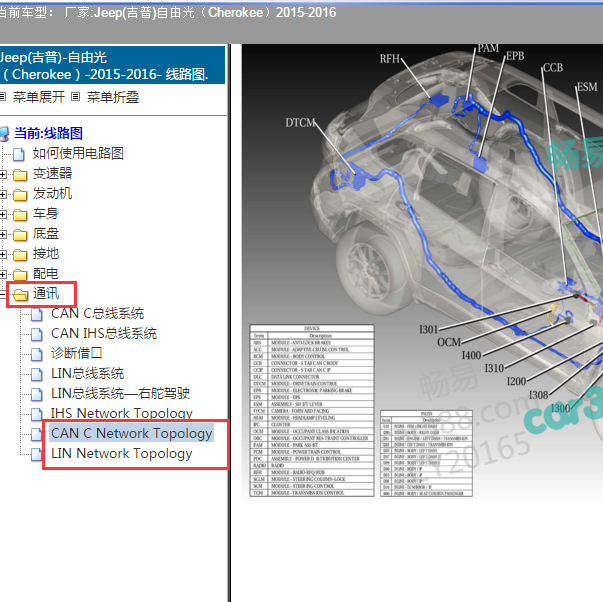The image size is (603, 602).
Task: Select the 通讯 tree label
Action: click(46, 293)
